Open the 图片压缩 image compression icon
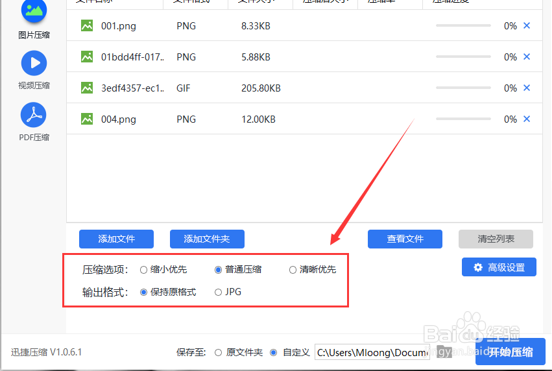 pyautogui.click(x=34, y=11)
